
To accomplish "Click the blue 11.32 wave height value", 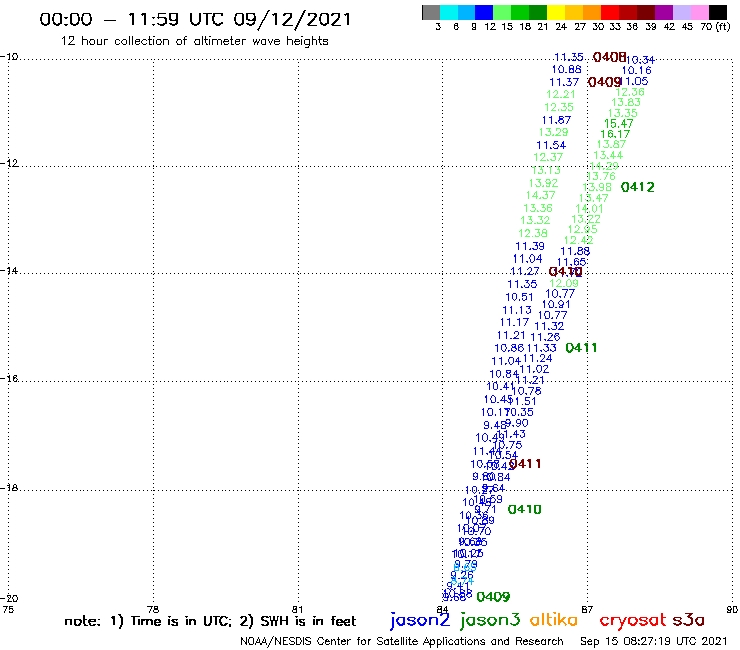I will (x=549, y=326).
